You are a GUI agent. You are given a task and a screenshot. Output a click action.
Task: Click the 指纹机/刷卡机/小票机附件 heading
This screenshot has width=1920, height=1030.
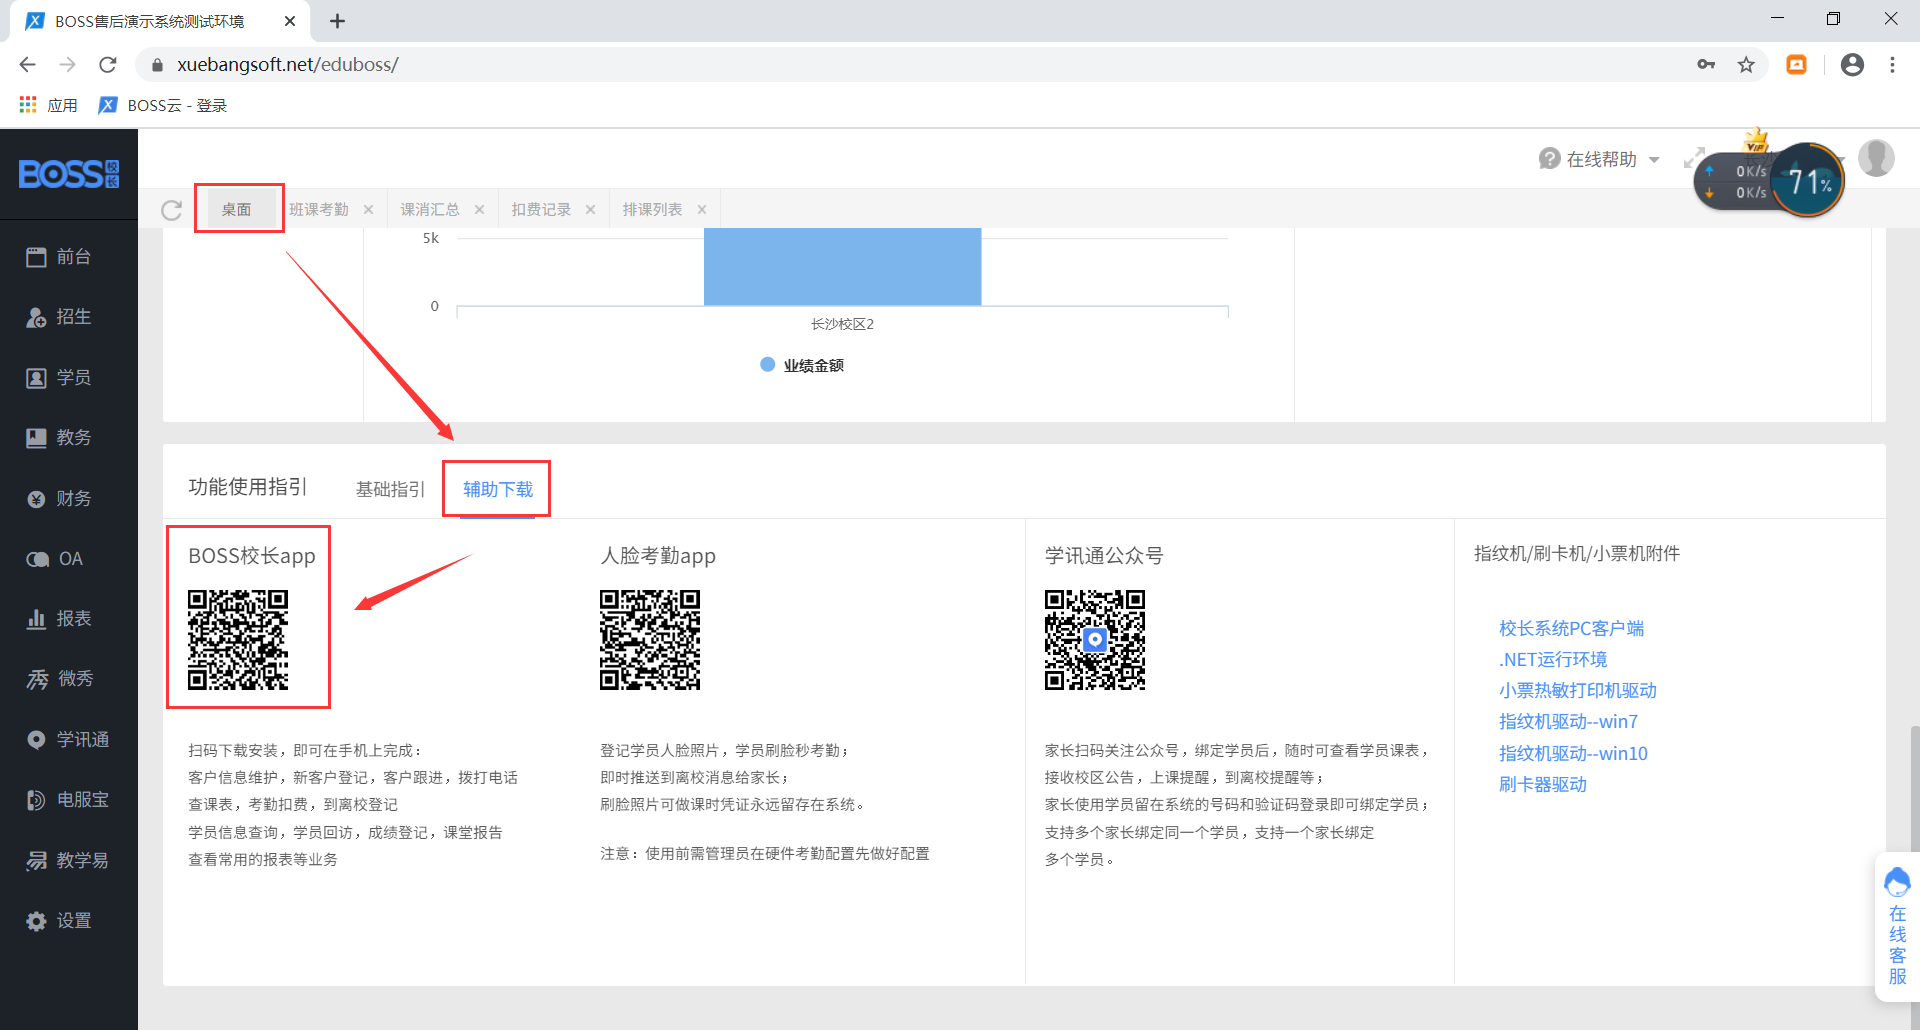pyautogui.click(x=1577, y=553)
